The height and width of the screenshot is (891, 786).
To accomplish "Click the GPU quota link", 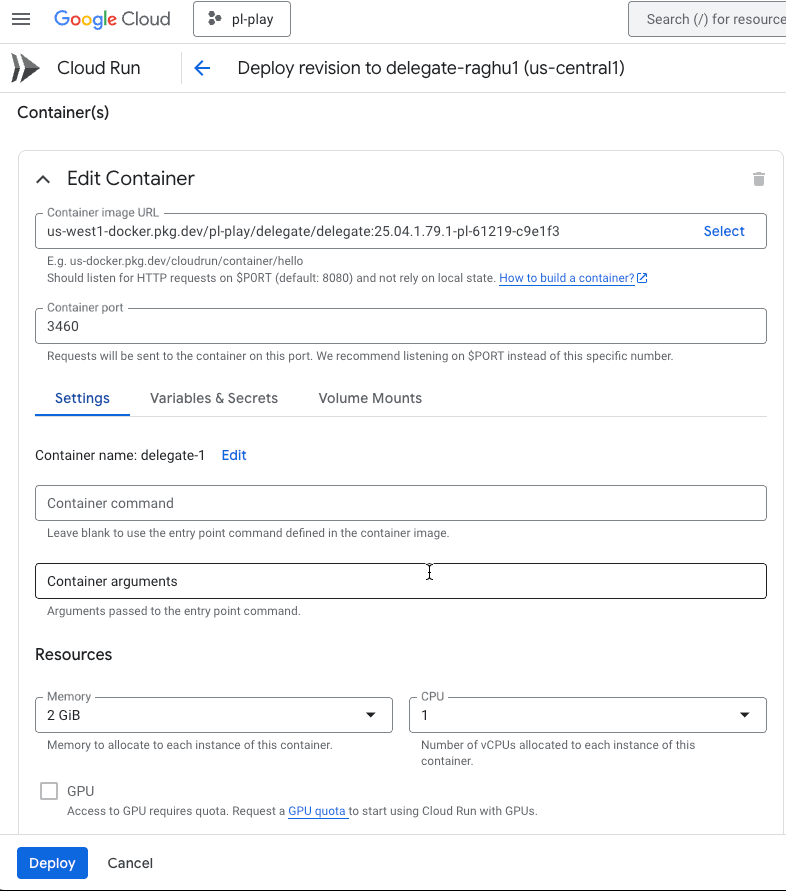I will (x=317, y=811).
